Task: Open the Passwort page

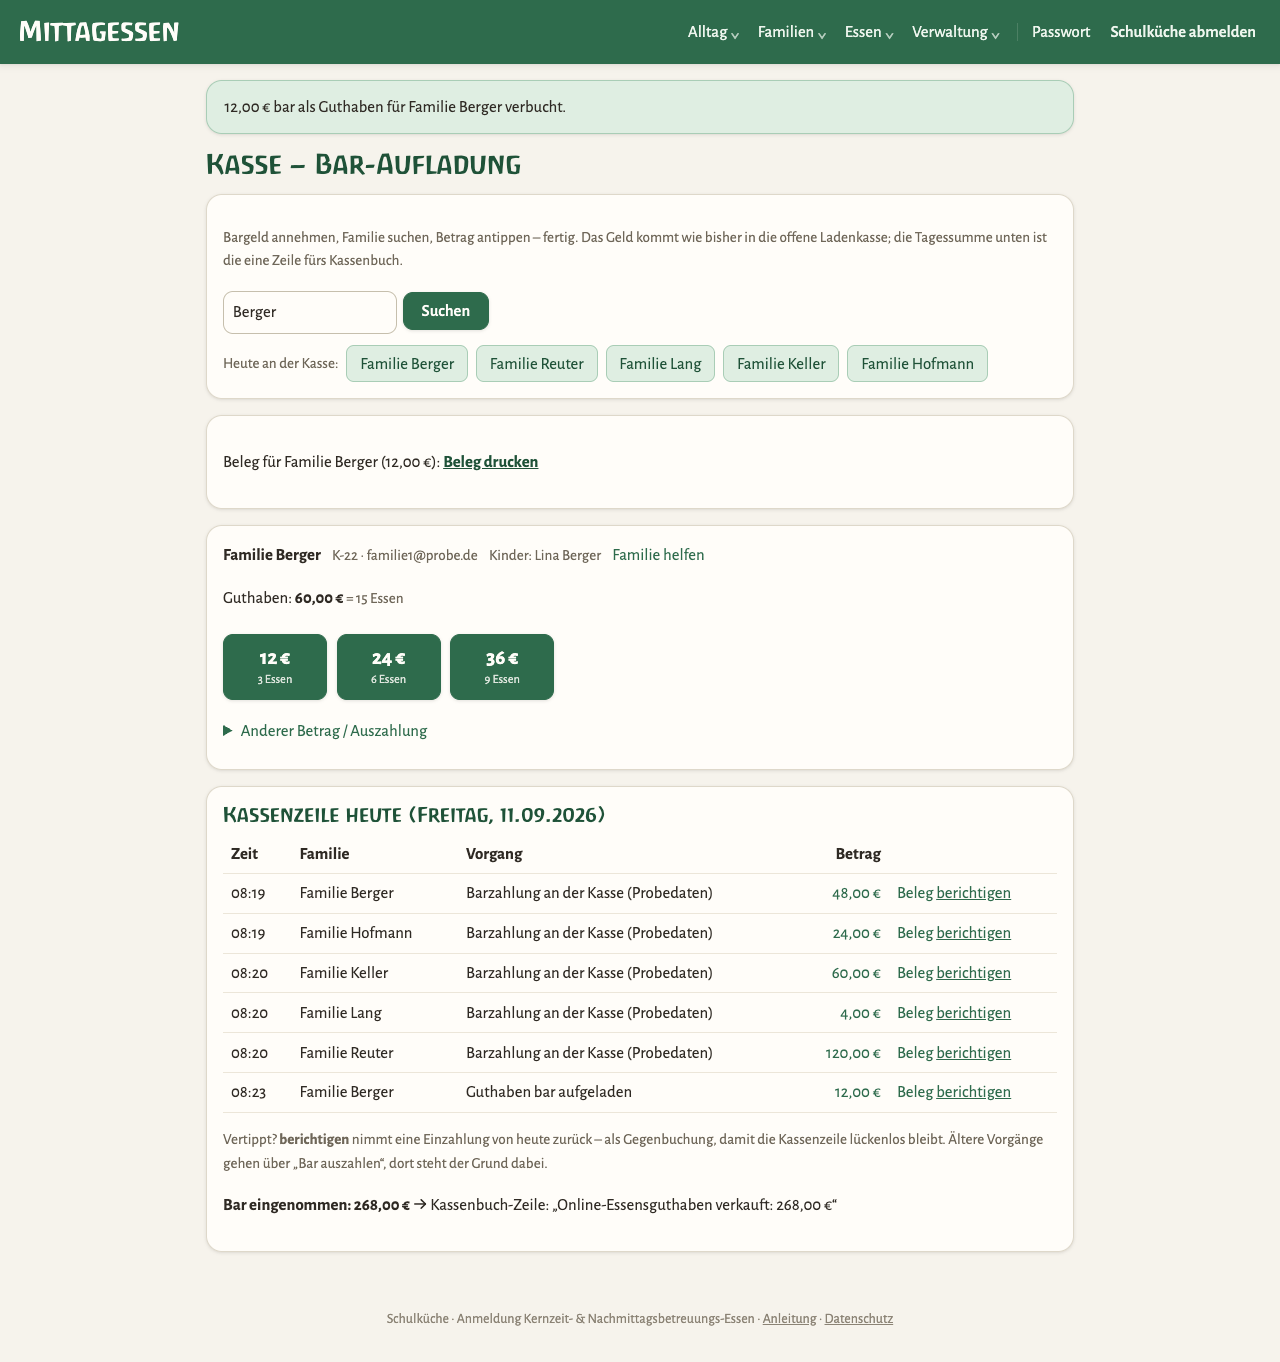Action: tap(1061, 32)
